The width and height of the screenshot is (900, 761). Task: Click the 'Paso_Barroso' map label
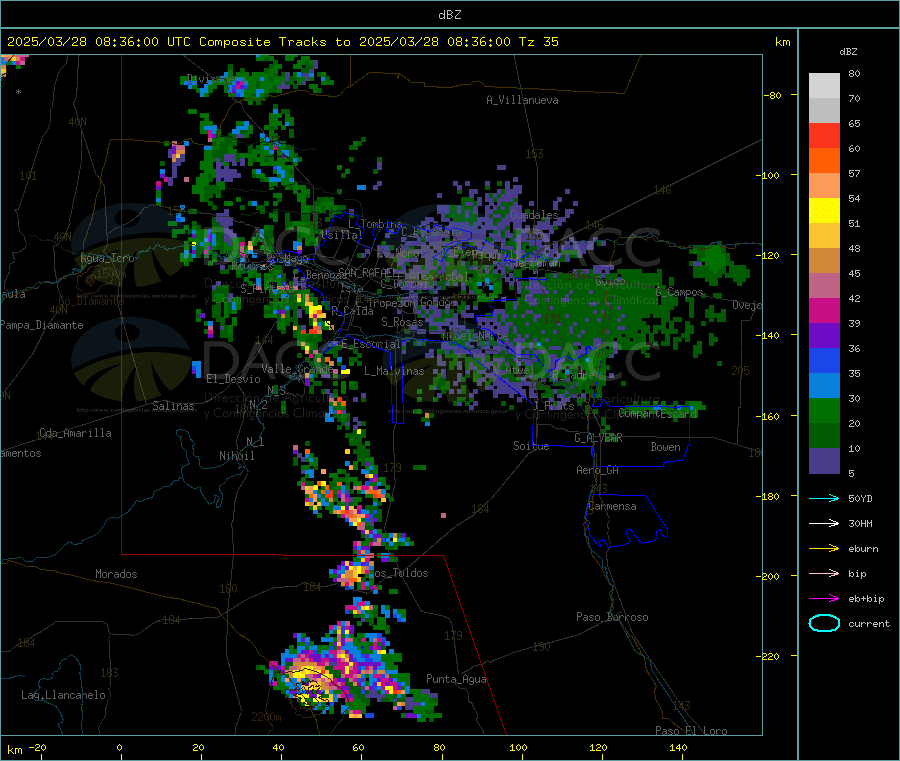click(x=612, y=617)
